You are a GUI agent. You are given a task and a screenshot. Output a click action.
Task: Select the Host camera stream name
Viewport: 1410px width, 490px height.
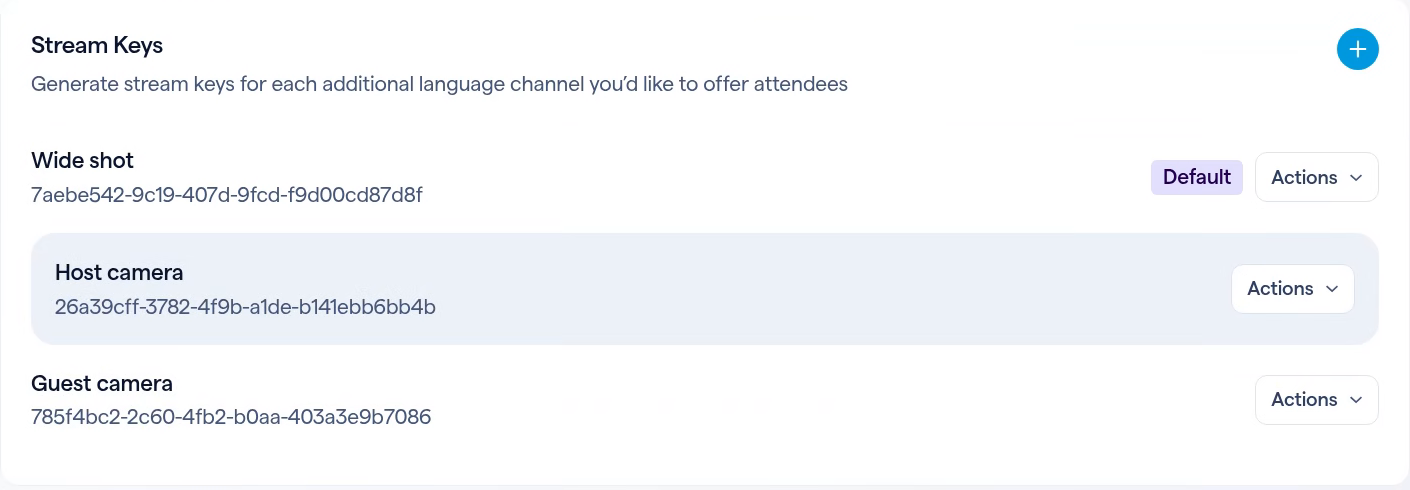pos(119,272)
